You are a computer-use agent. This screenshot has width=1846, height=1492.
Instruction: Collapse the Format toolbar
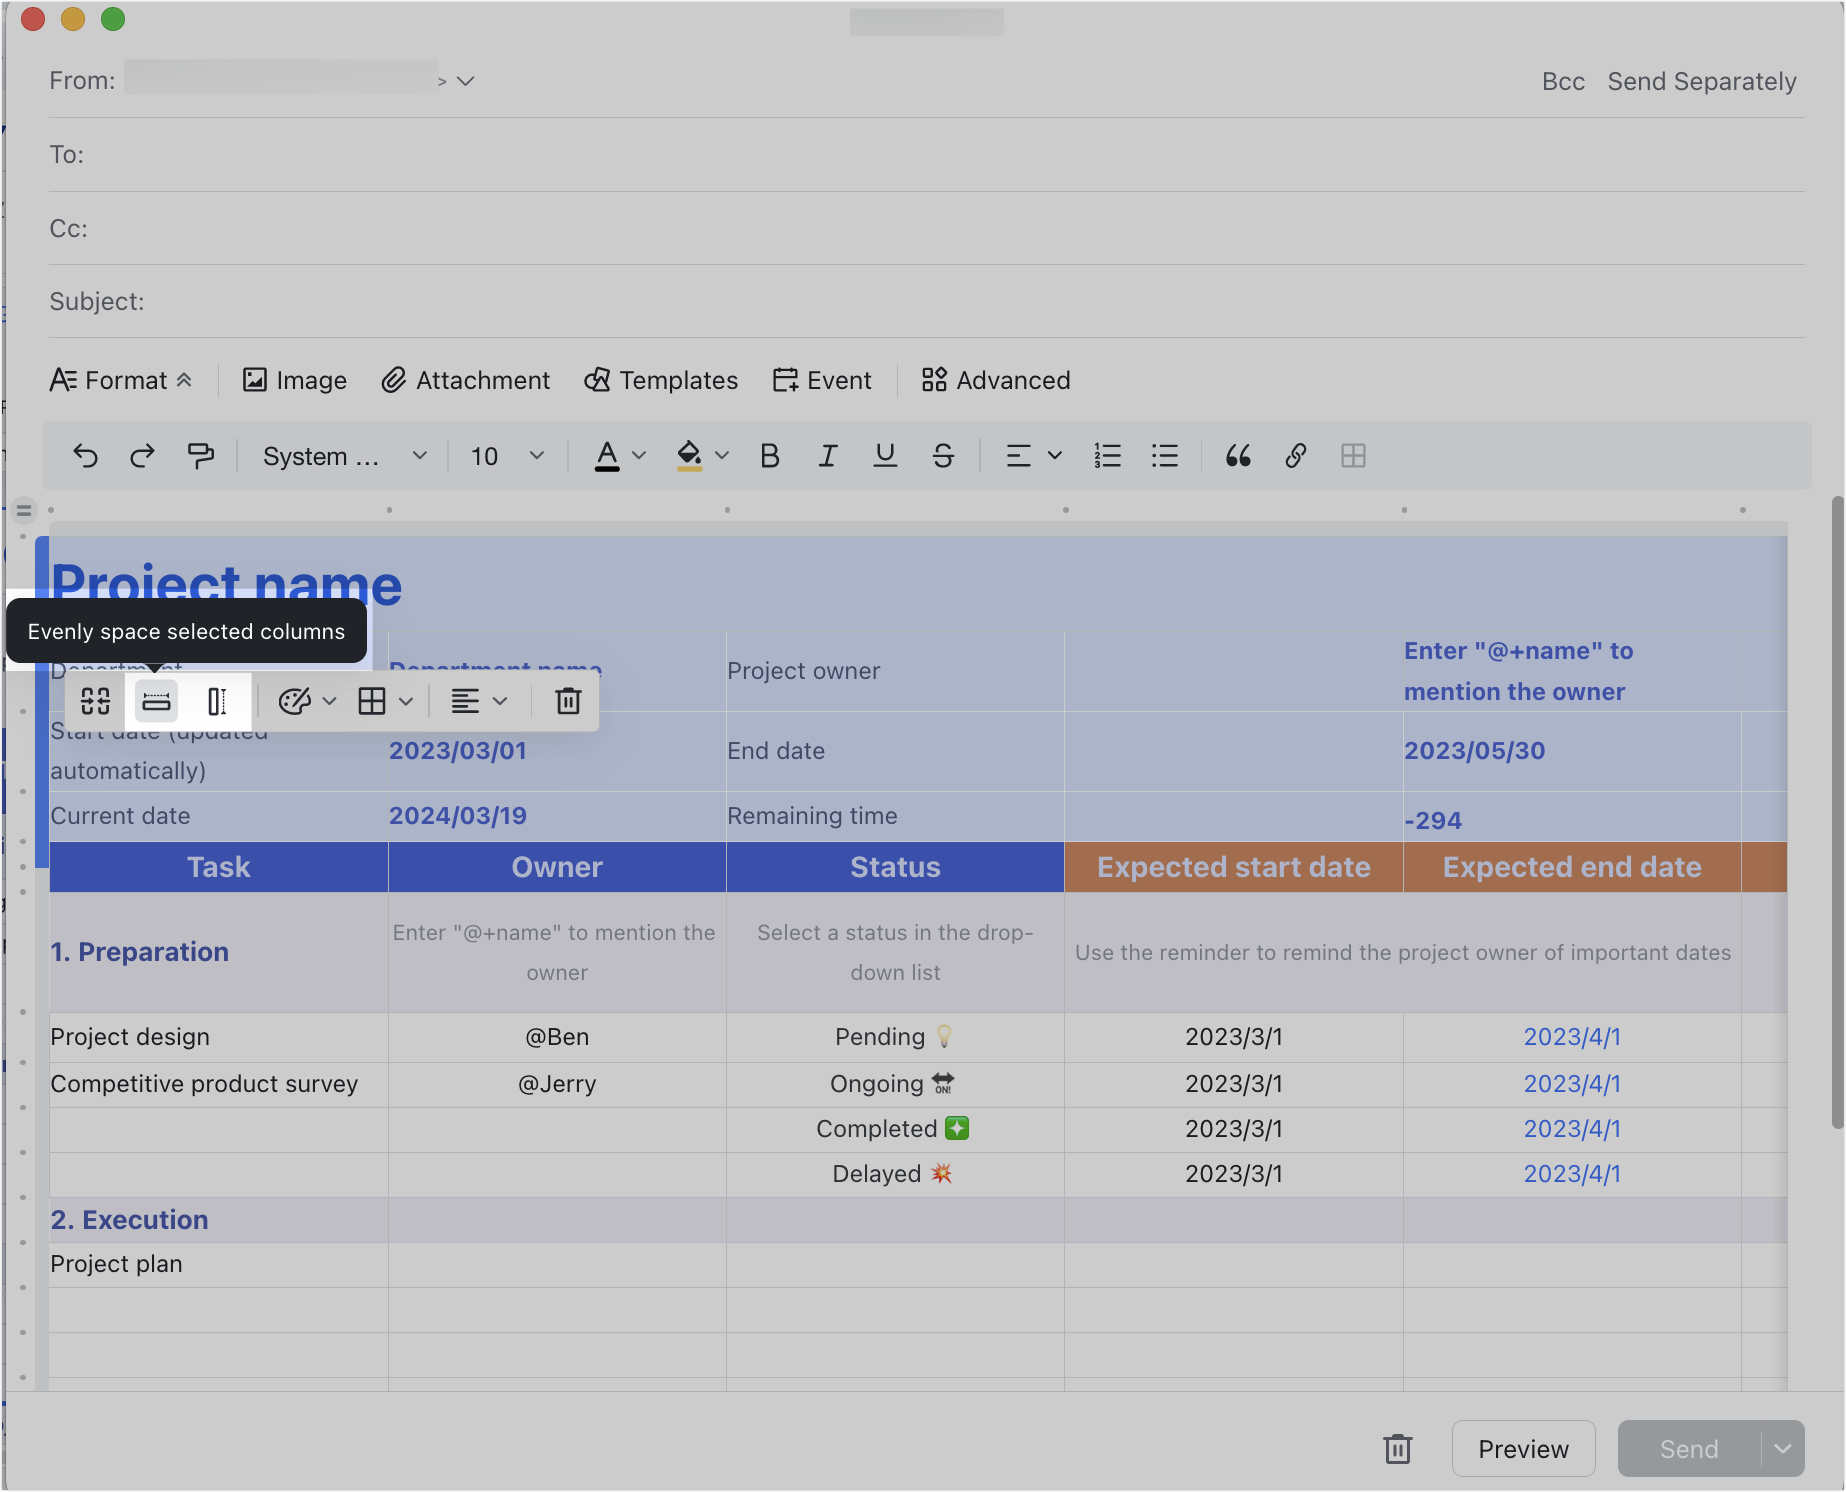tap(121, 380)
